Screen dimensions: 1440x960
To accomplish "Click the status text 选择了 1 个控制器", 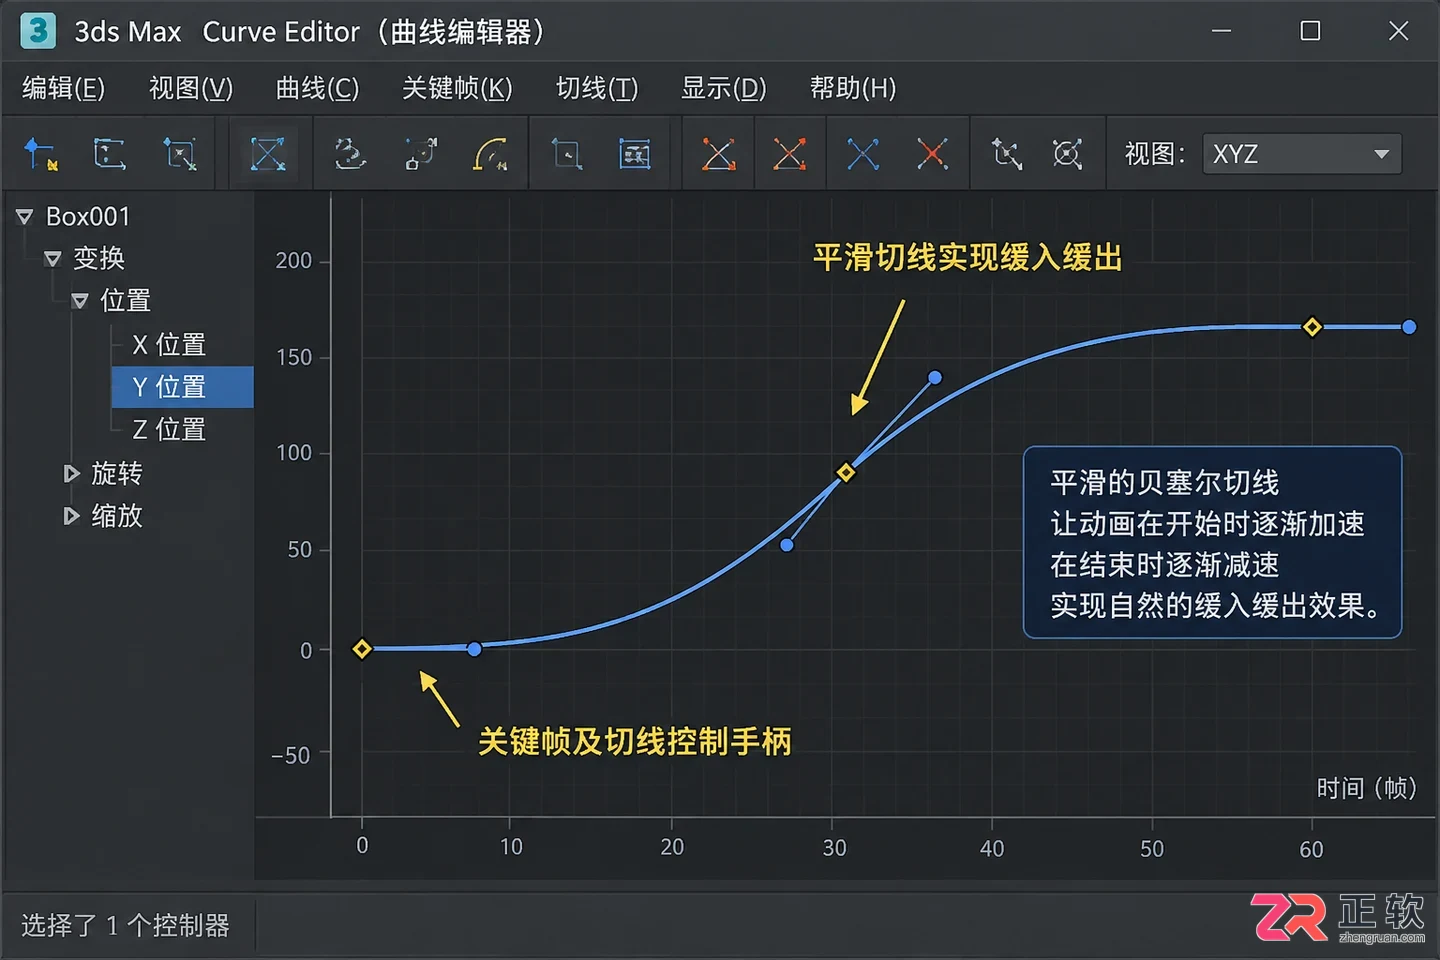I will coord(125,925).
